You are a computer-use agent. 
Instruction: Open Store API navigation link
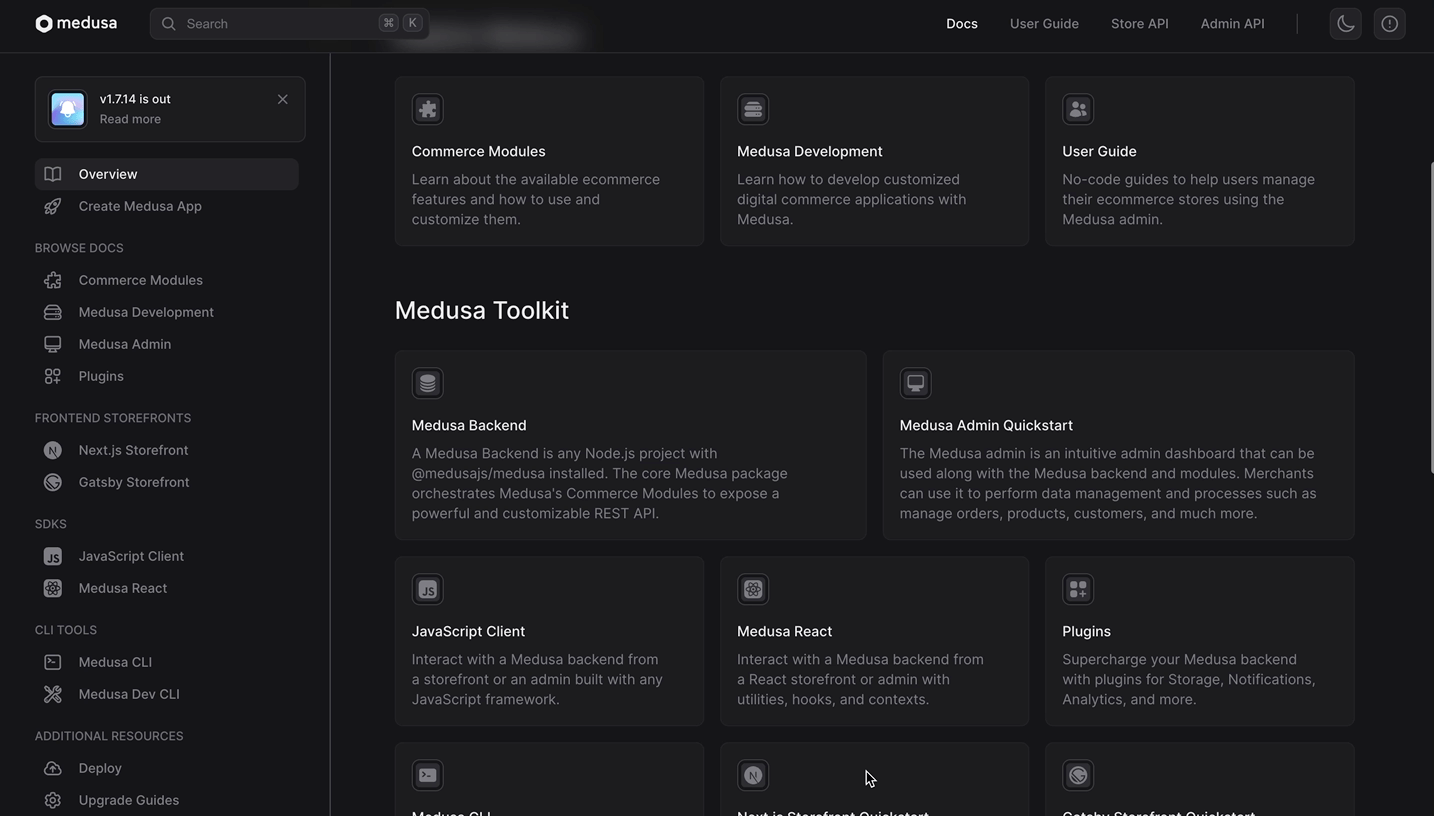[x=1140, y=23]
